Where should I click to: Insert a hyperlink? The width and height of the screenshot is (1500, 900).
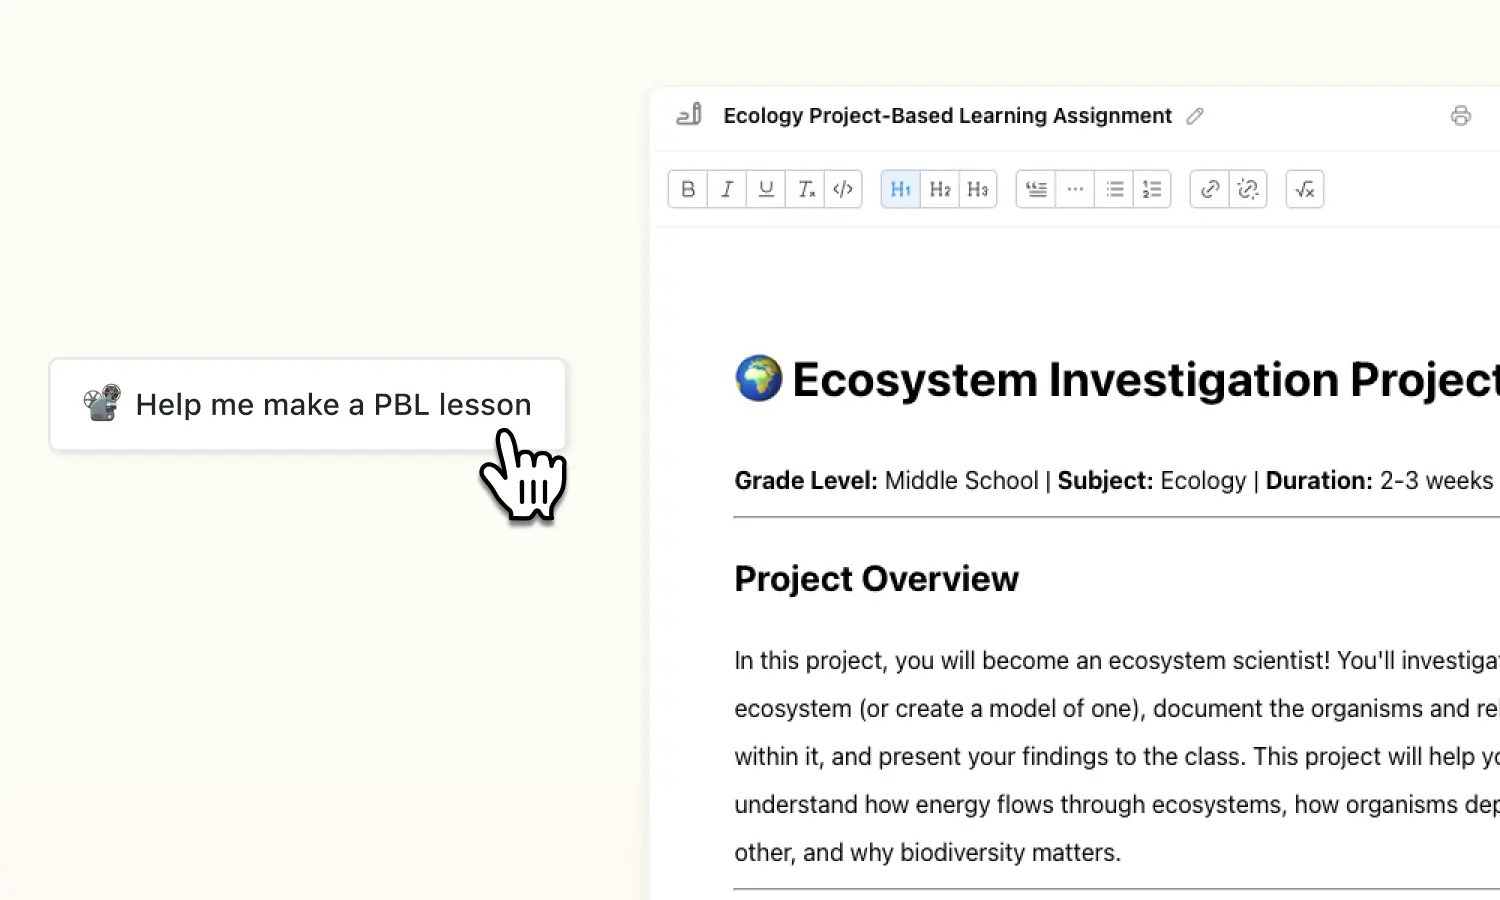click(1209, 189)
